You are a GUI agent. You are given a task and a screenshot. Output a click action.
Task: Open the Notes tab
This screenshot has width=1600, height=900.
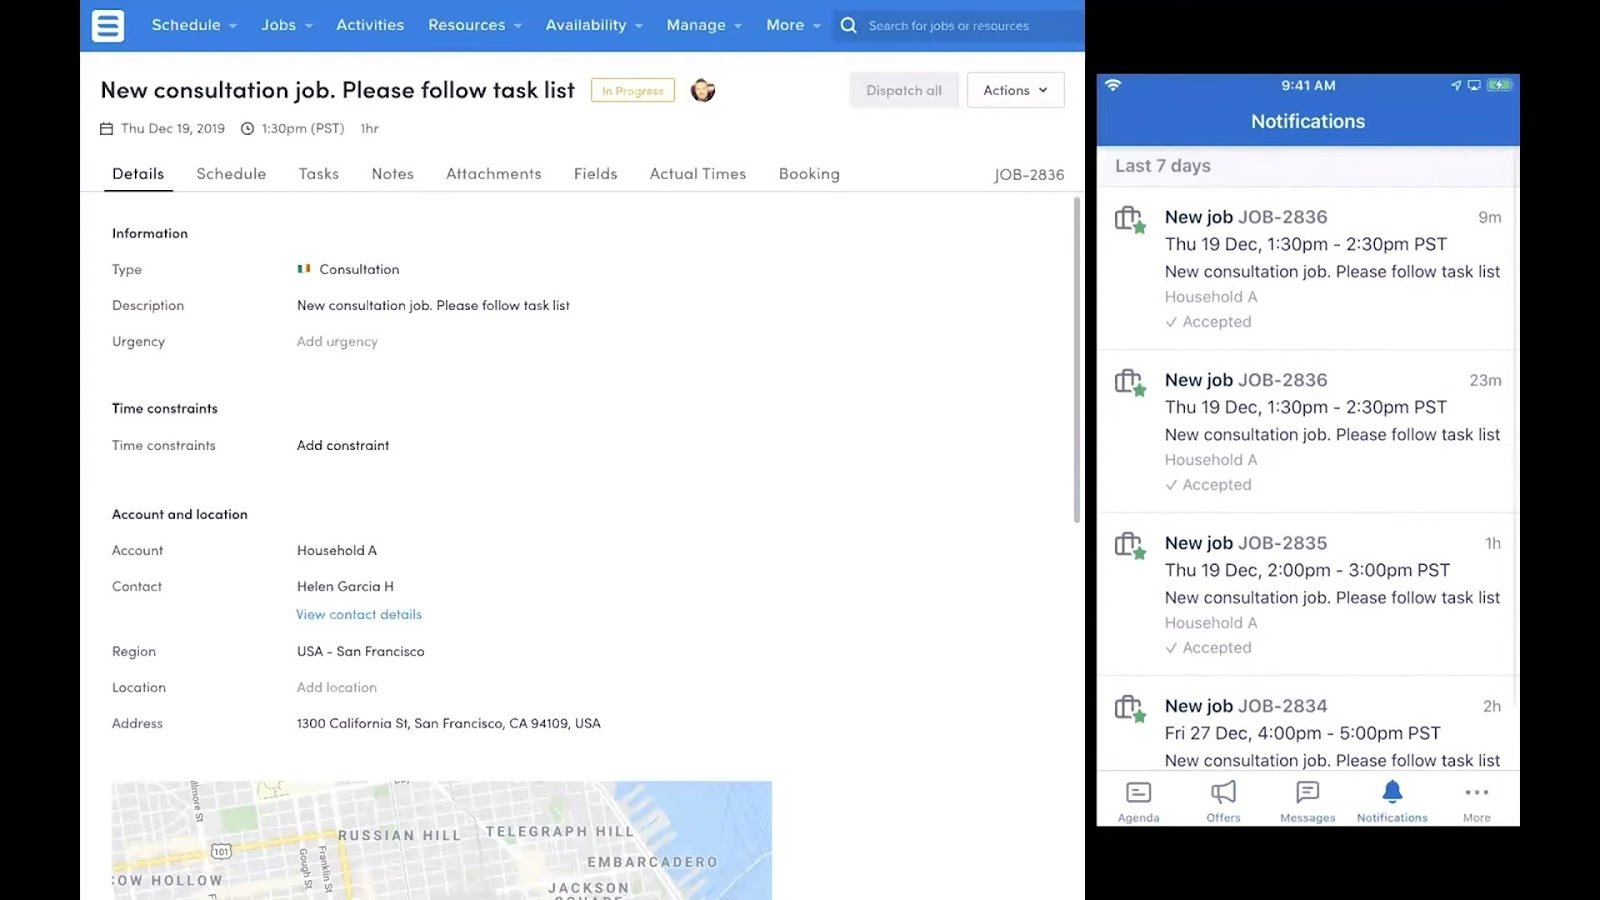click(x=393, y=174)
